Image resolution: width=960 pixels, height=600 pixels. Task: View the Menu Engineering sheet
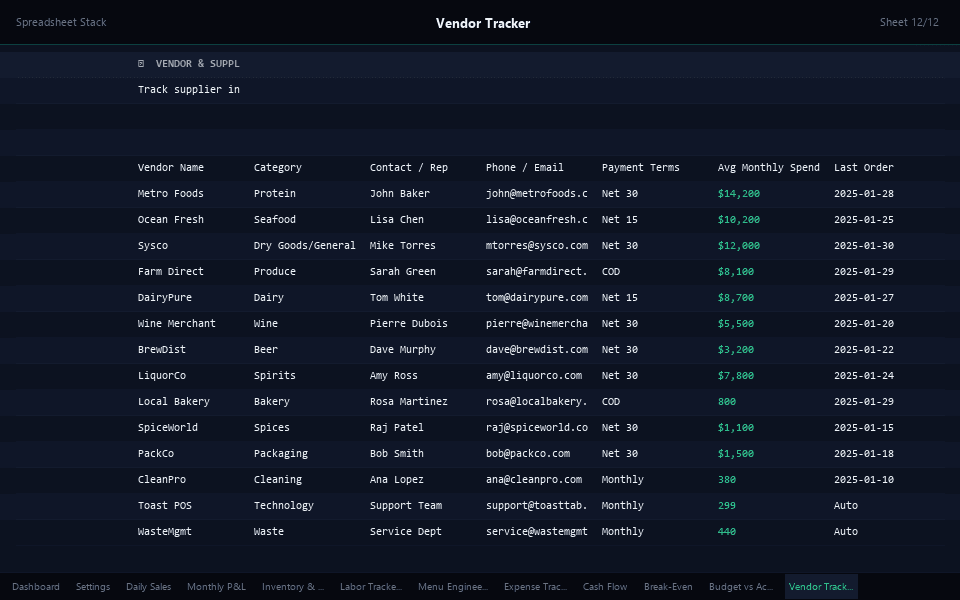(452, 587)
